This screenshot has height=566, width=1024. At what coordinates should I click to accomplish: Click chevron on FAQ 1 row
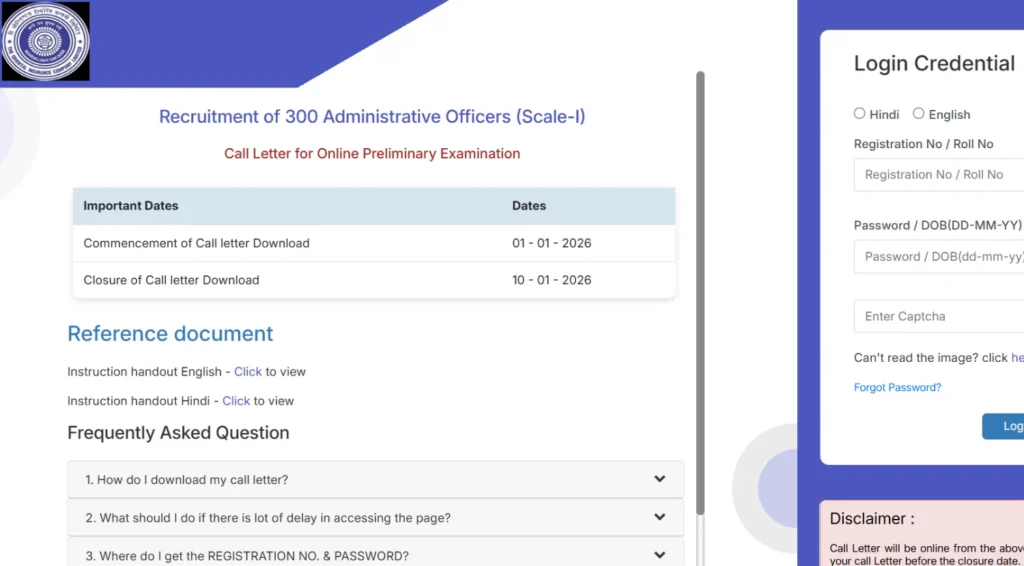(660, 479)
